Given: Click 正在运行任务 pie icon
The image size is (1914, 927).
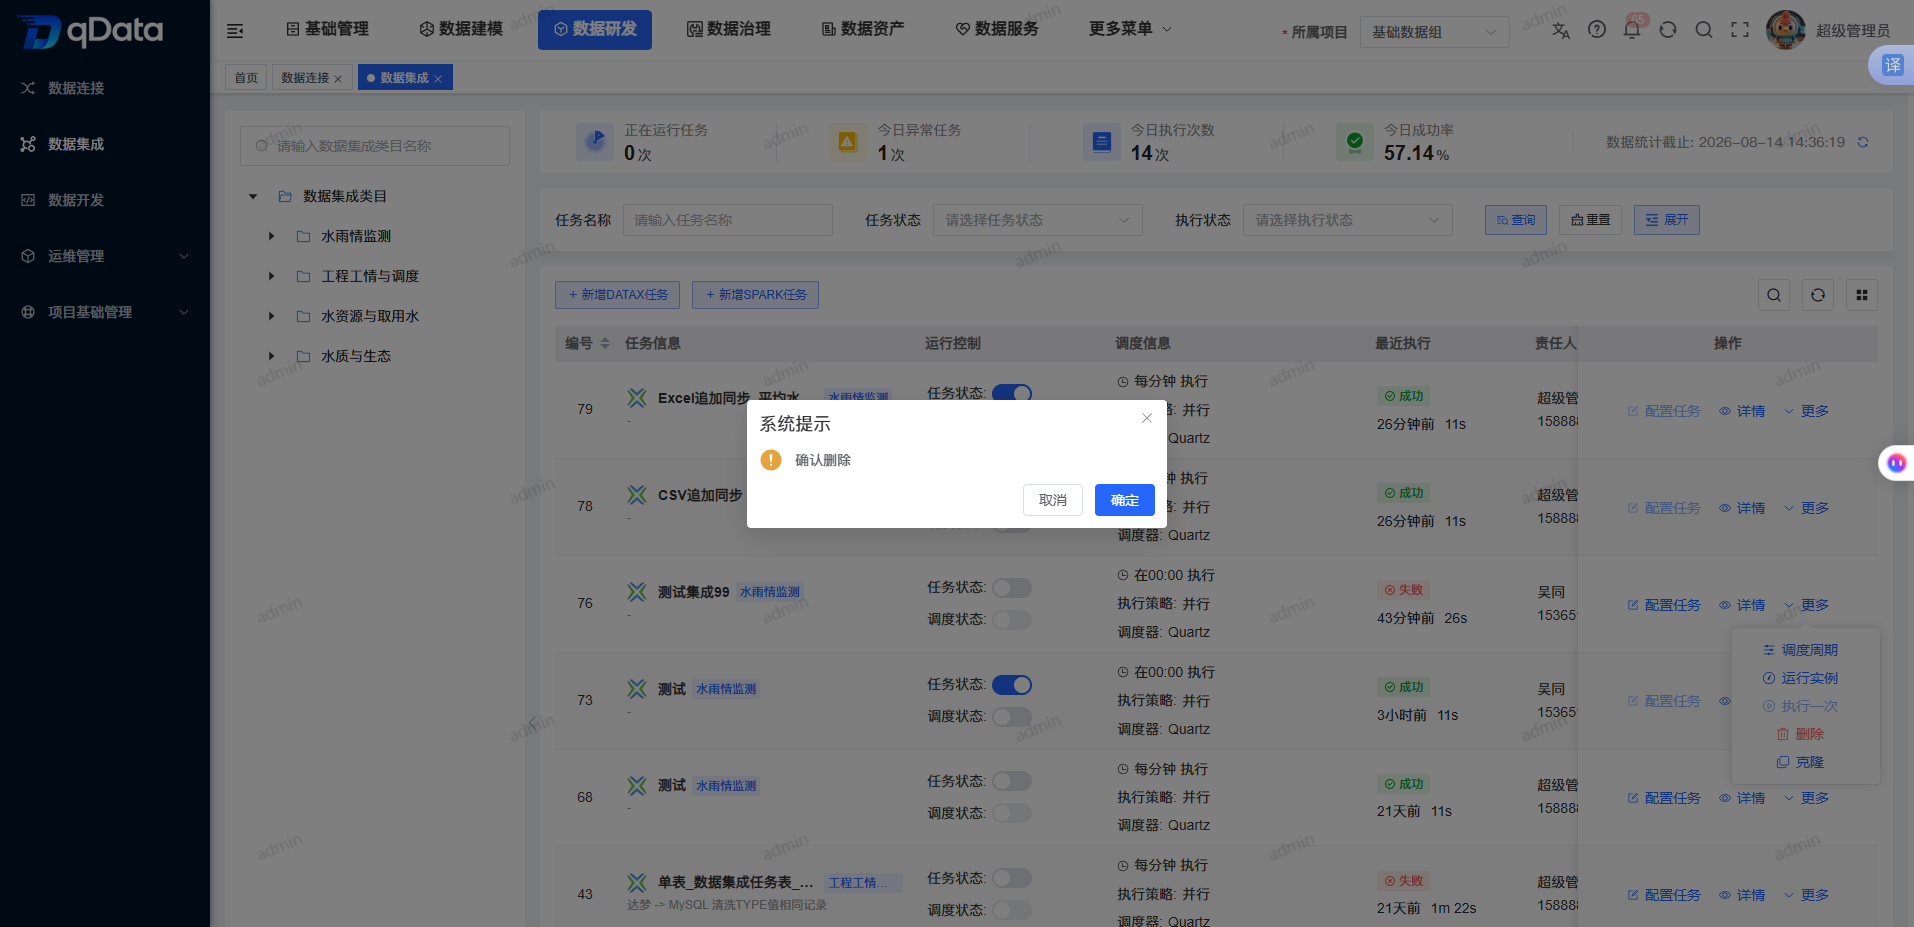Looking at the screenshot, I should click(595, 142).
